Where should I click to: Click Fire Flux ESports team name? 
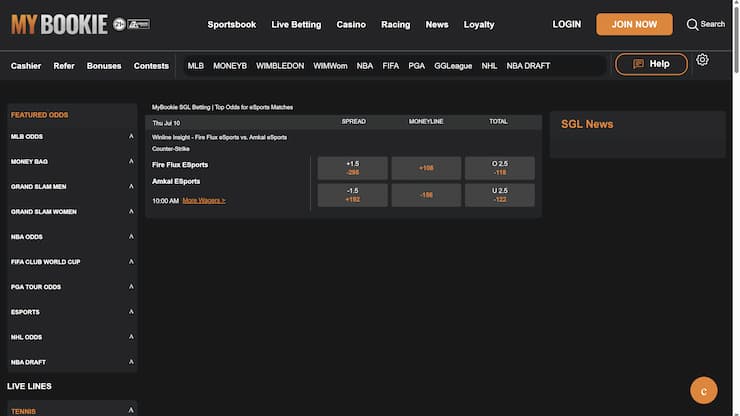[180, 165]
